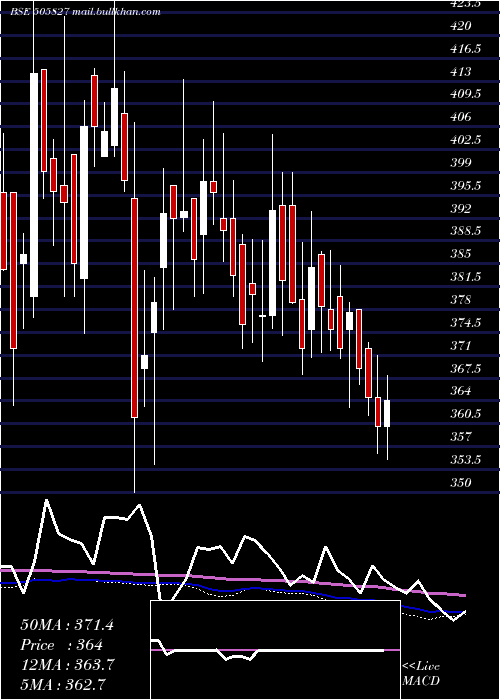Click the 374.5 price axis label
The width and height of the screenshot is (500, 700).
tap(466, 322)
